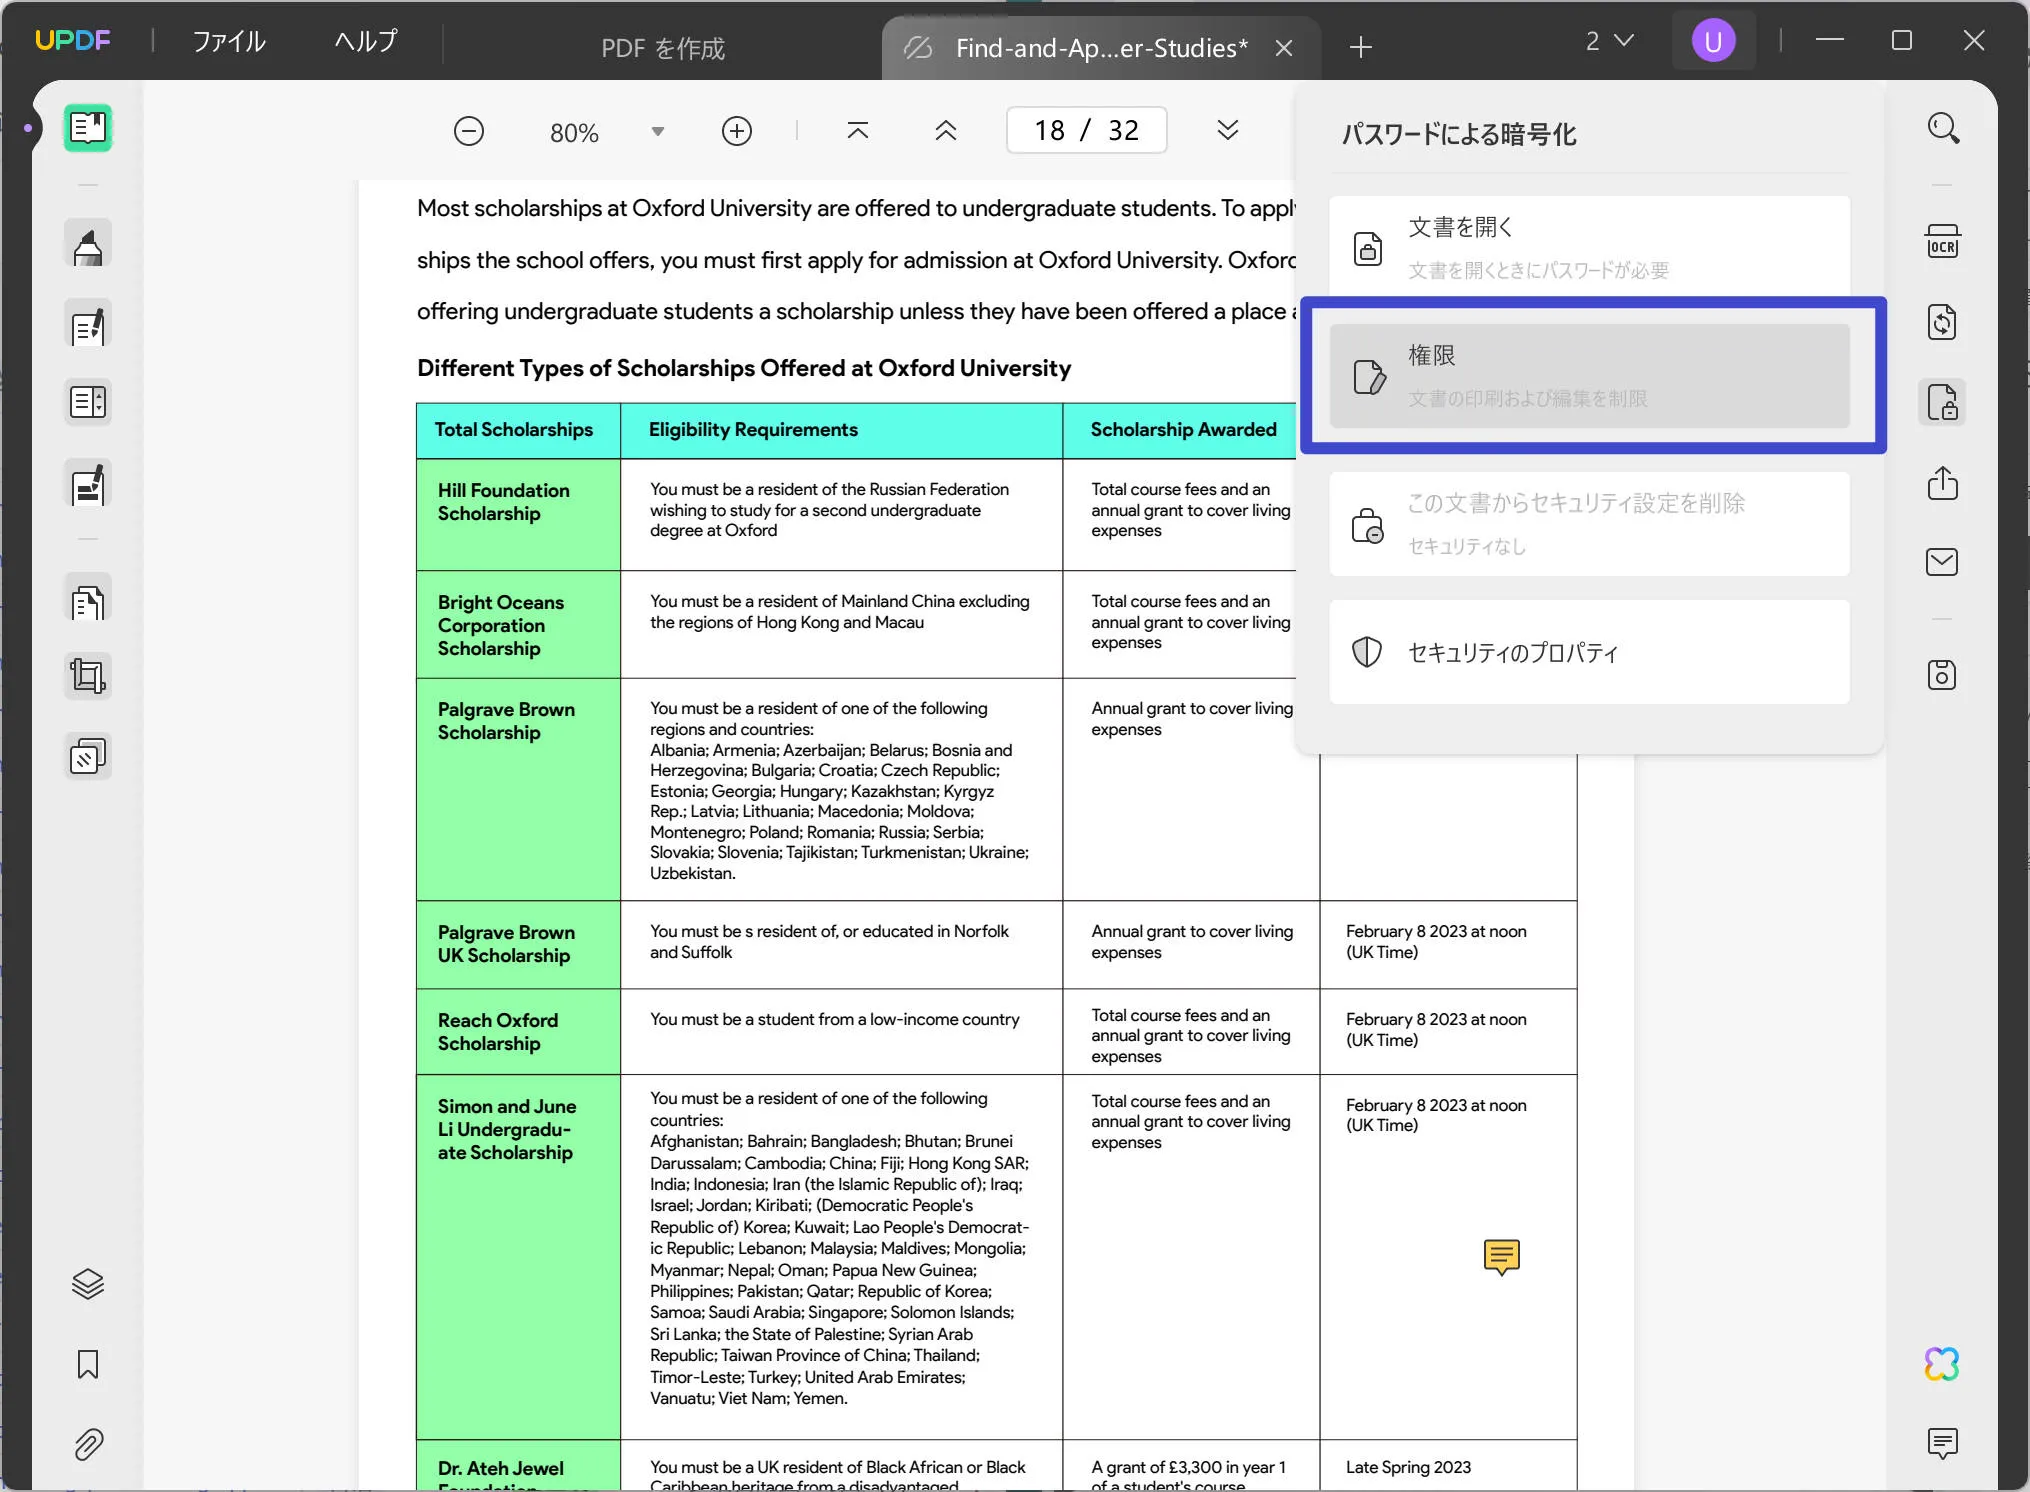Image resolution: width=2030 pixels, height=1492 pixels.
Task: Run OCR text recognition icon
Action: tap(1942, 241)
